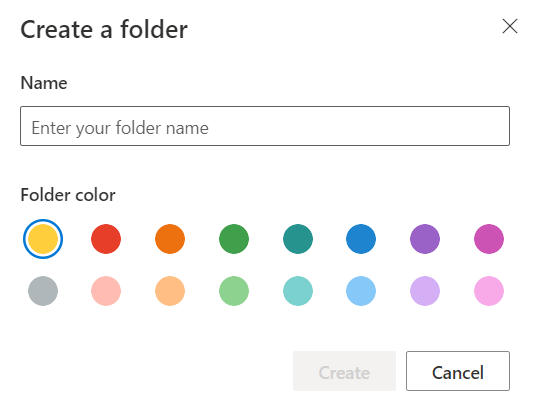
Task: Click the Create button
Action: coord(344,371)
